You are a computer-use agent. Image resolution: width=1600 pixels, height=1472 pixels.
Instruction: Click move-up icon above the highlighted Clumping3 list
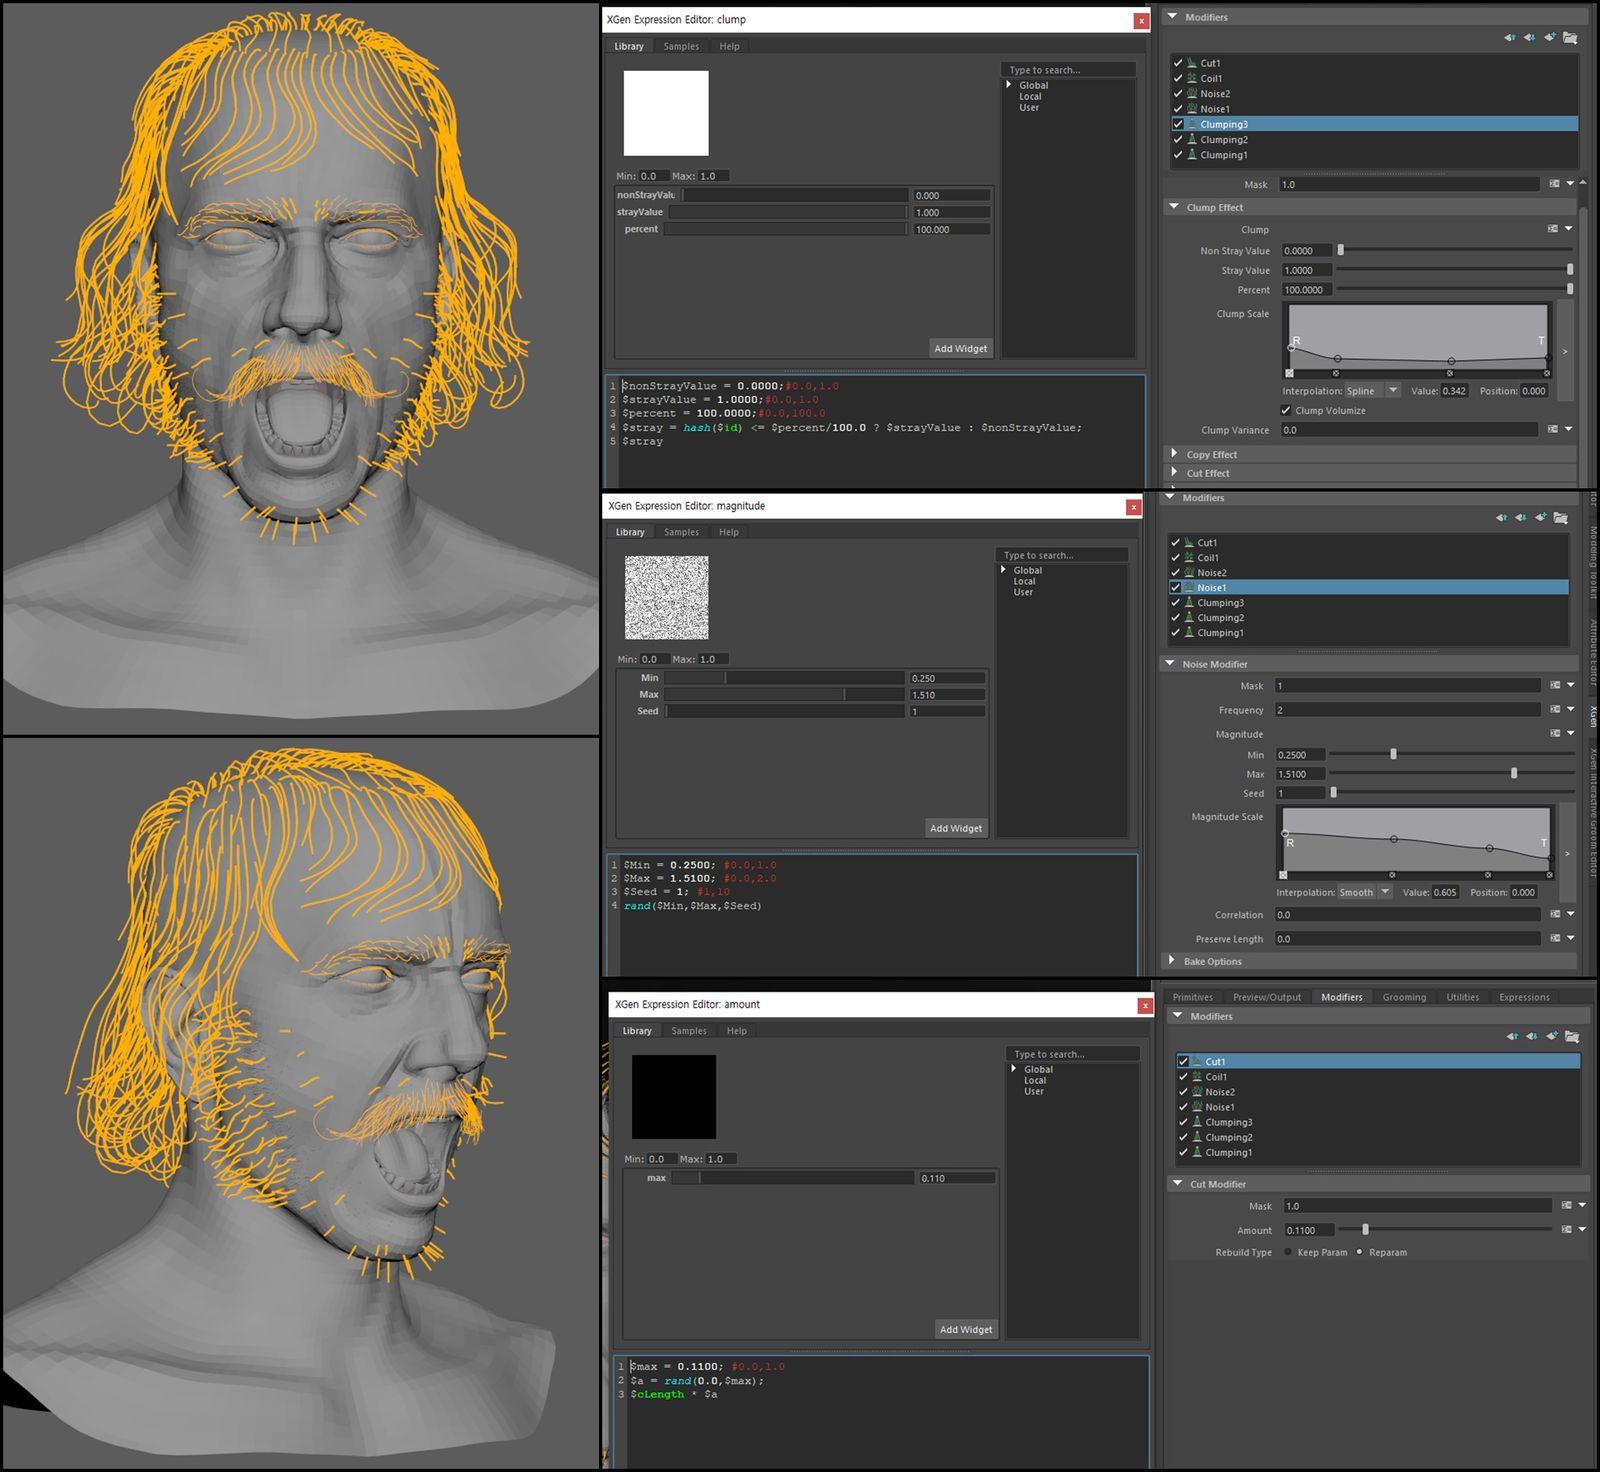point(1509,38)
